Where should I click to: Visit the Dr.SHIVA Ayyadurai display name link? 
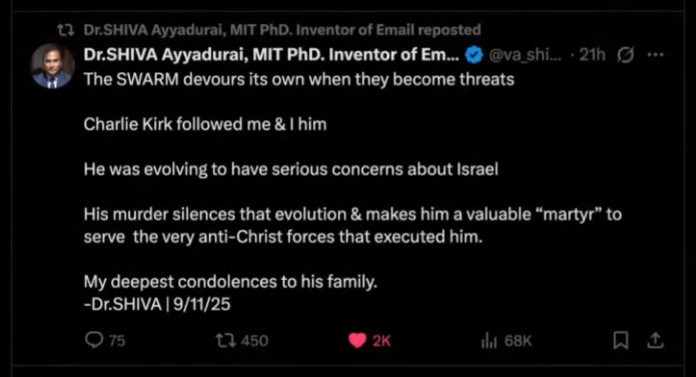coord(271,55)
